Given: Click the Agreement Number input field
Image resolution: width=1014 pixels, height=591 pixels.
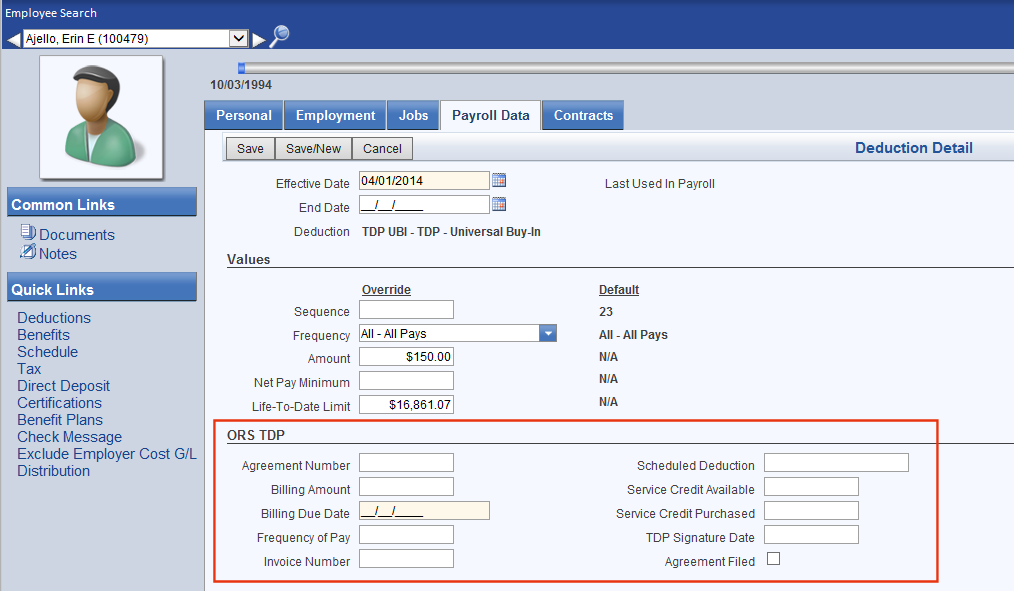Looking at the screenshot, I should (406, 463).
